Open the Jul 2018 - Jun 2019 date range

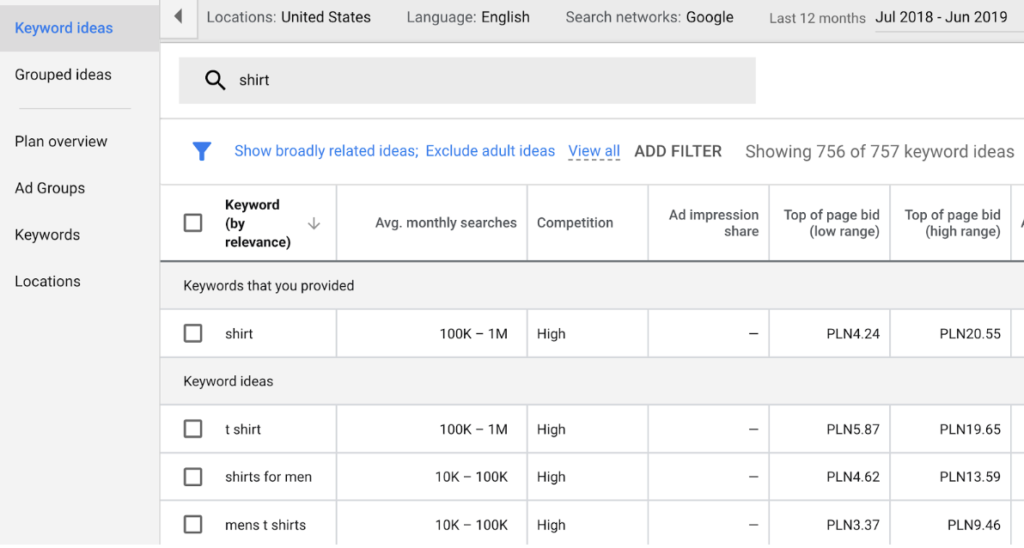941,17
